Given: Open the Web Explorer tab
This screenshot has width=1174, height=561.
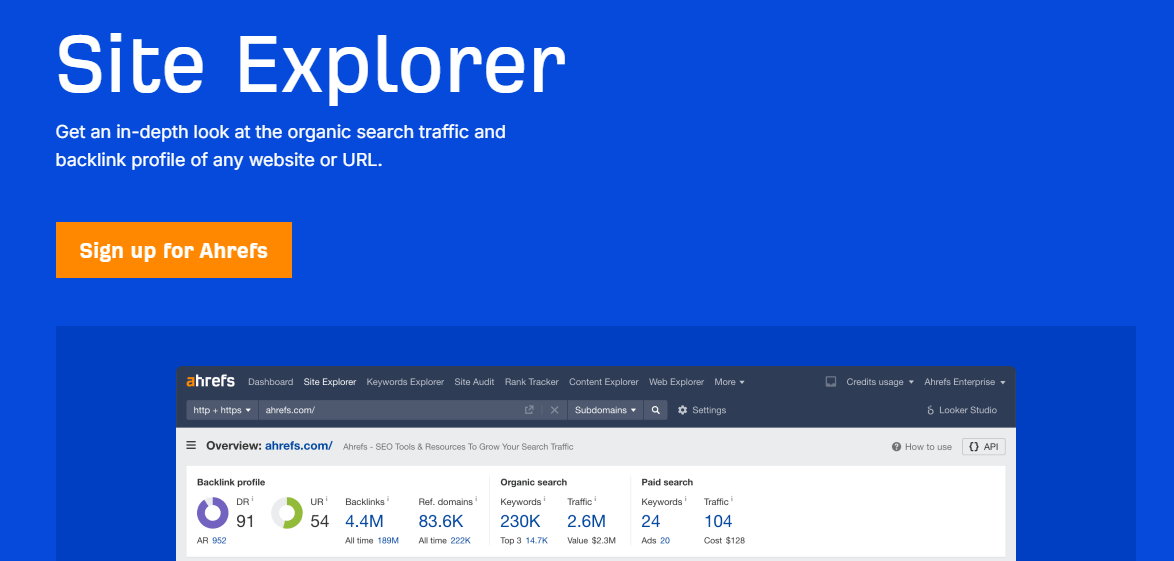Looking at the screenshot, I should pos(676,381).
